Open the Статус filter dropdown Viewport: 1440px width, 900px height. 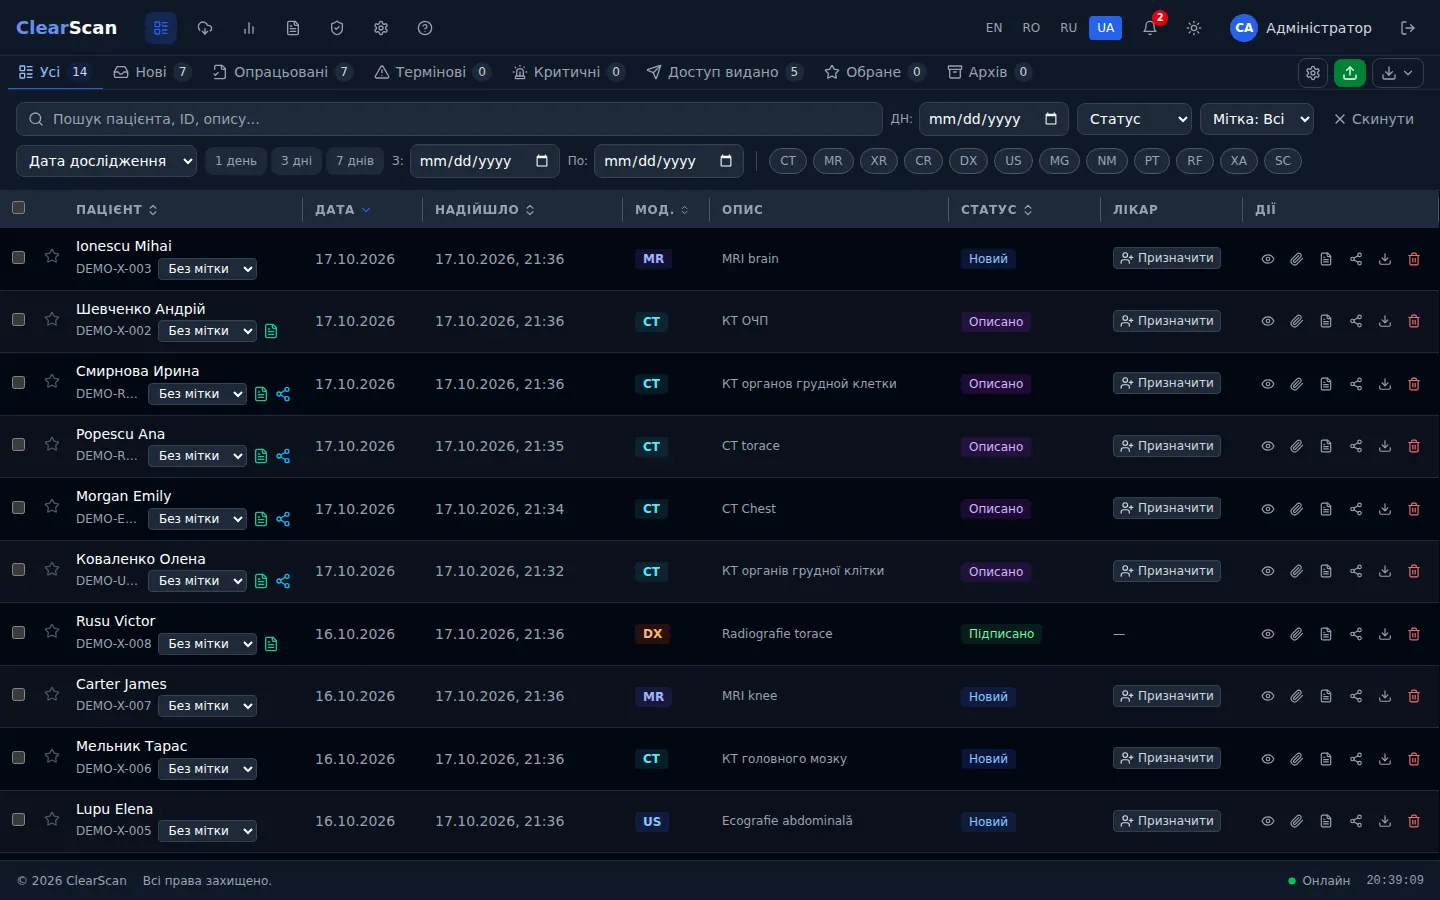[1134, 119]
